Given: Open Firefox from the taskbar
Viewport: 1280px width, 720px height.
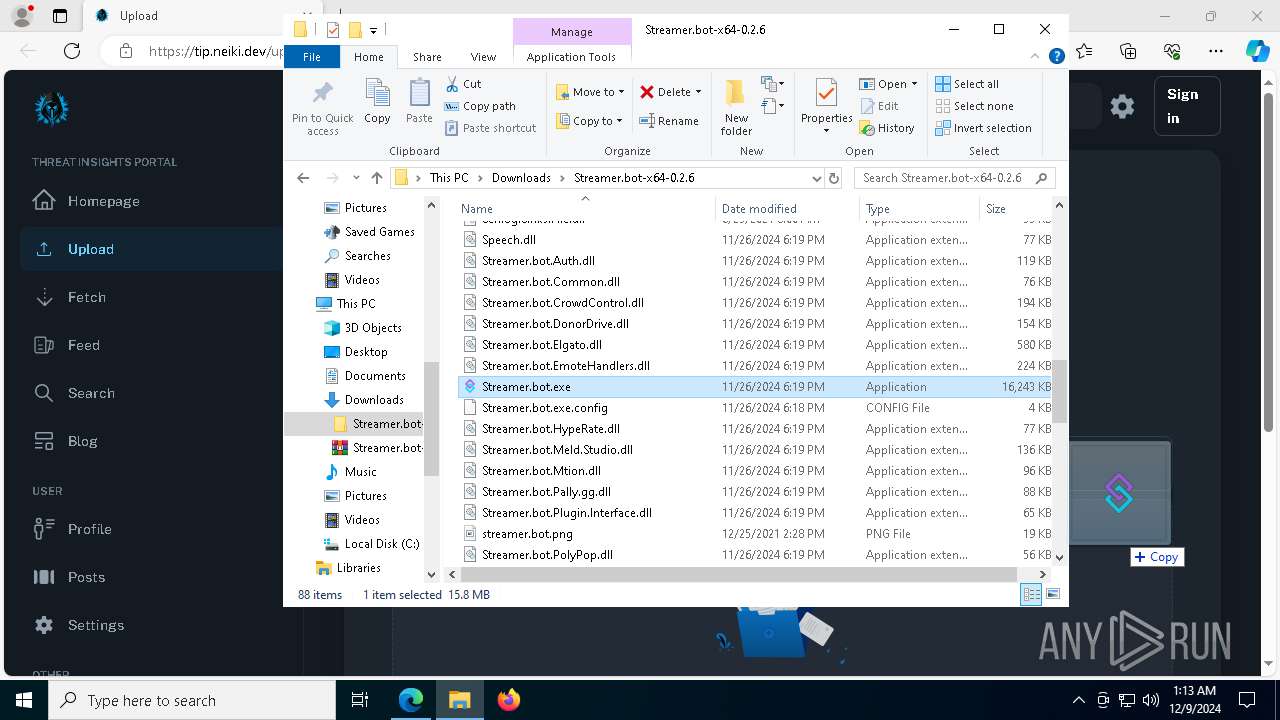Looking at the screenshot, I should [x=509, y=700].
